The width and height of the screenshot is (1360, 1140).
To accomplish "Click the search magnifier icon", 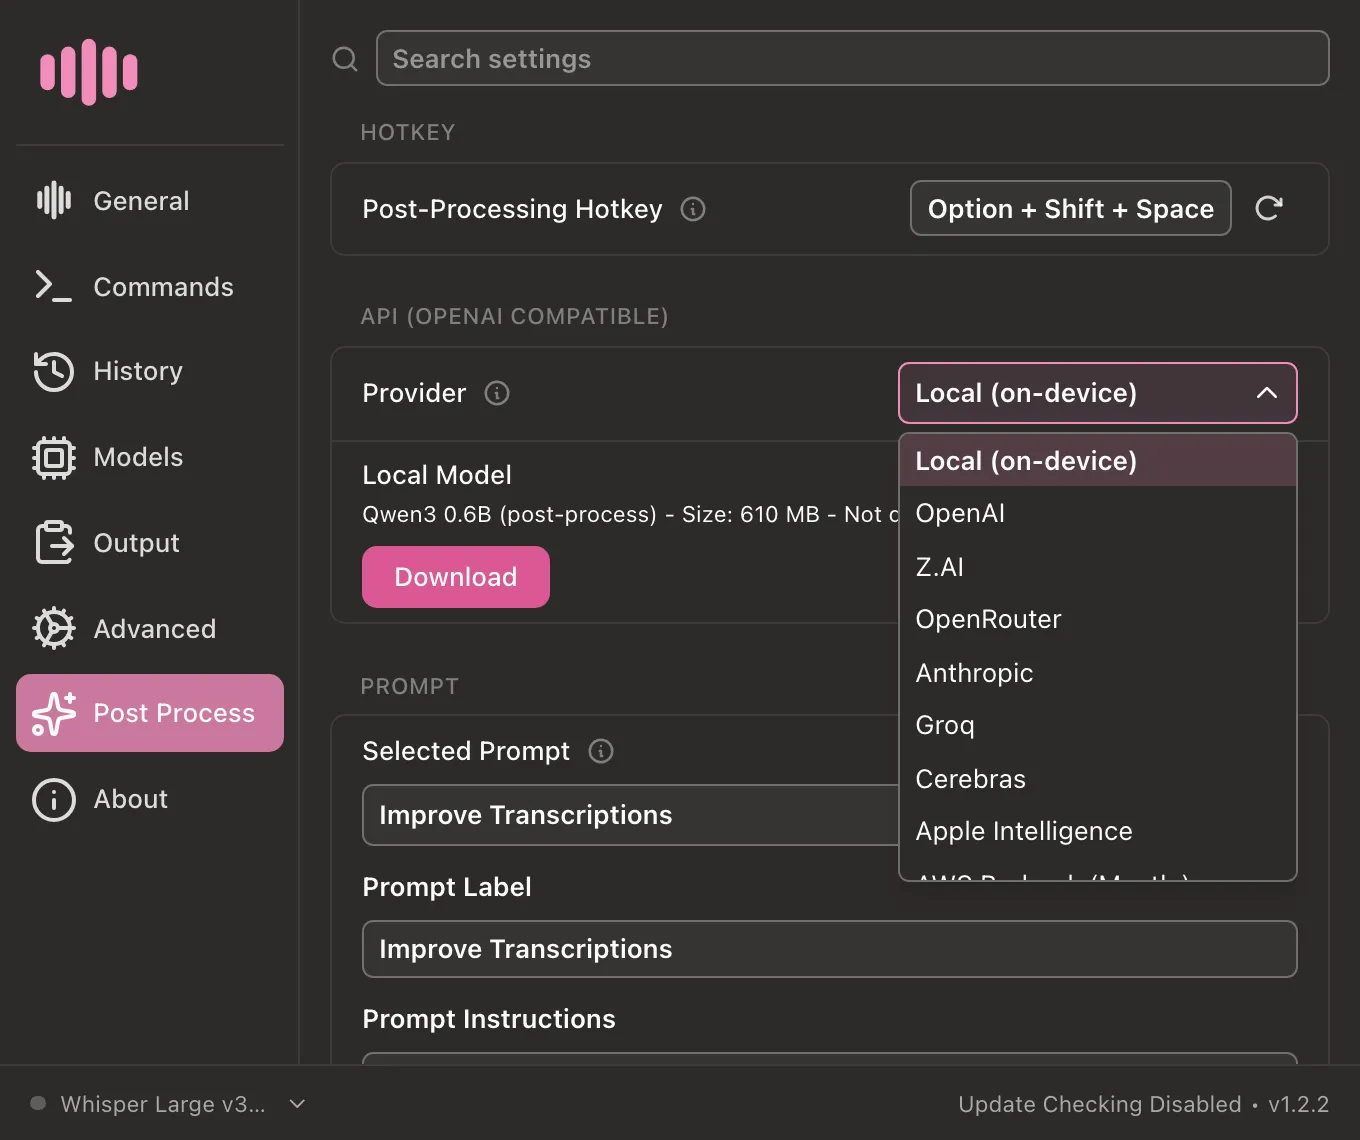I will 345,59.
